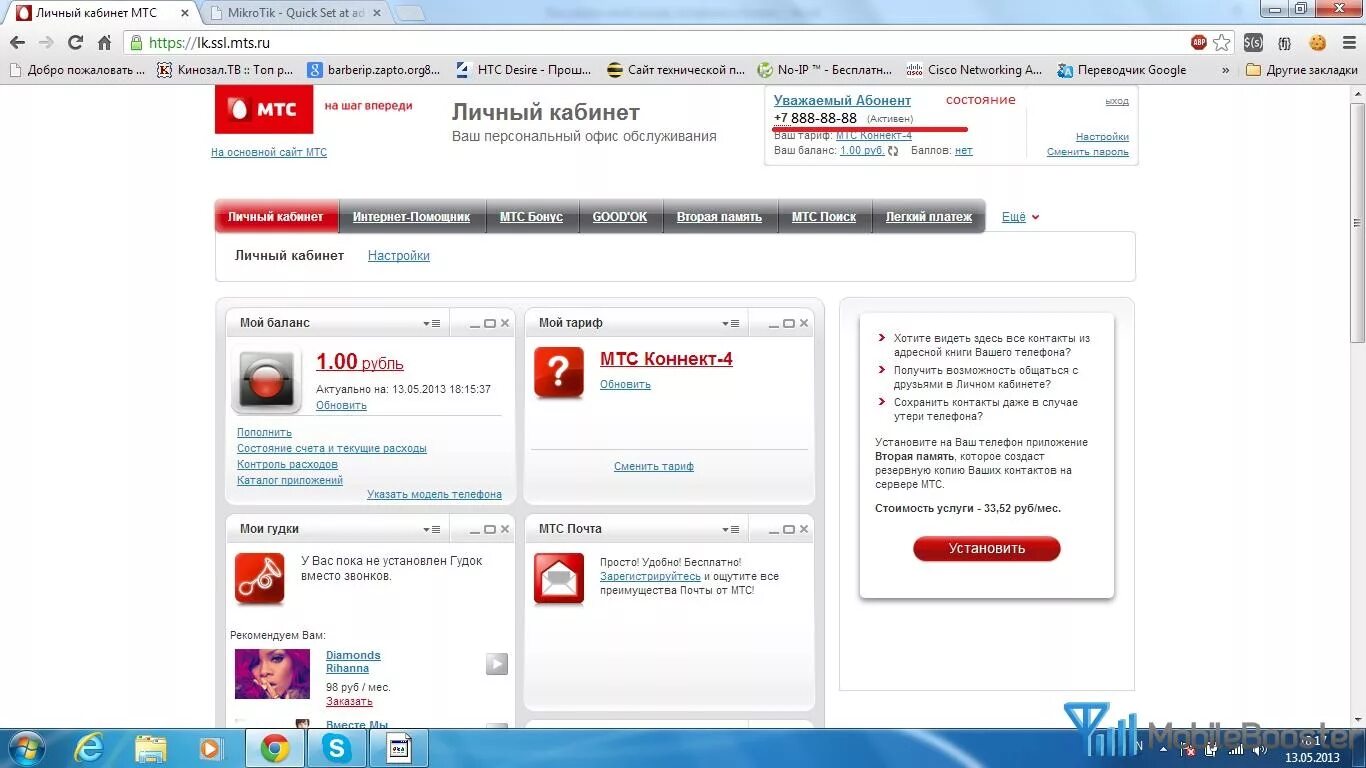Click the Зарегистрируйтесь link

click(650, 576)
